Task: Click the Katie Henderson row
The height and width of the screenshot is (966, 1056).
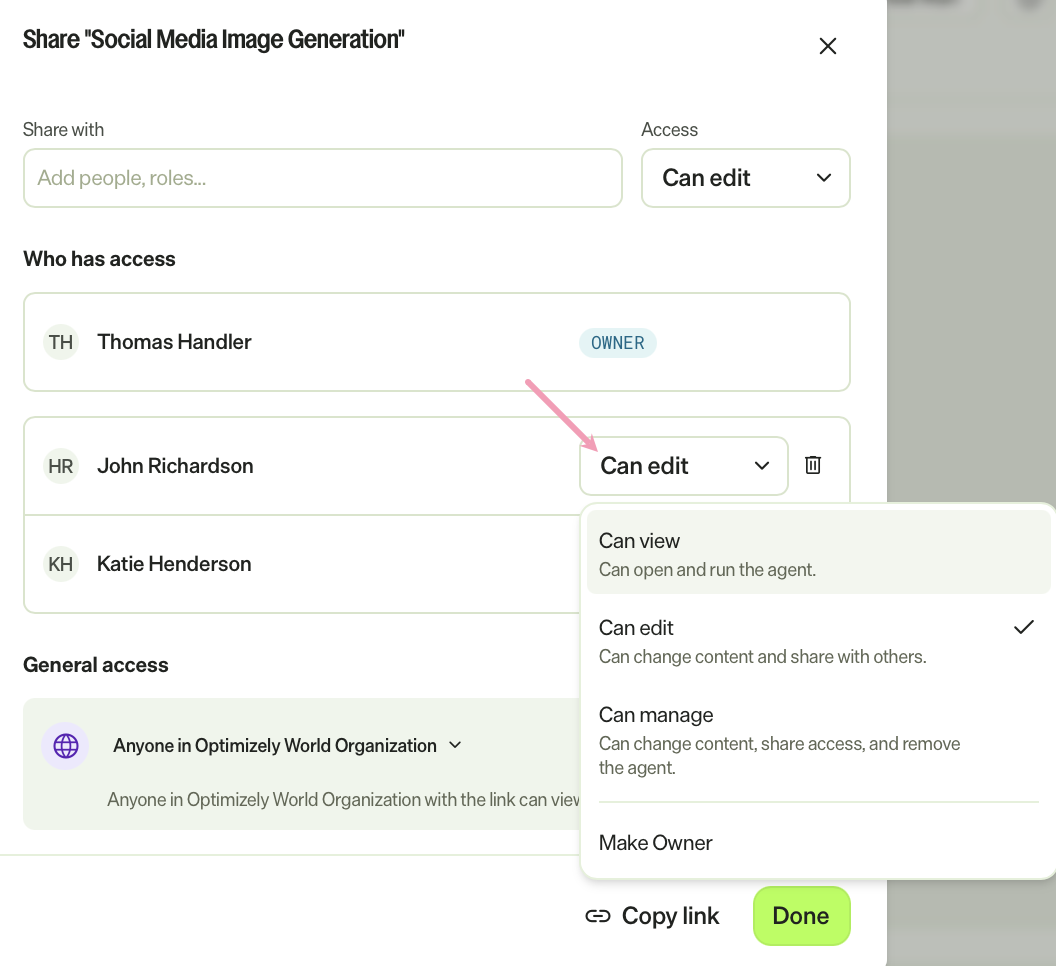Action: 302,565
